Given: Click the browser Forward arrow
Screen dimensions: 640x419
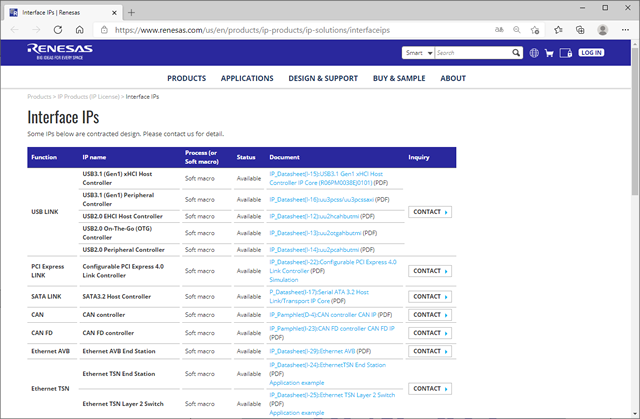Looking at the screenshot, I should pos(36,30).
